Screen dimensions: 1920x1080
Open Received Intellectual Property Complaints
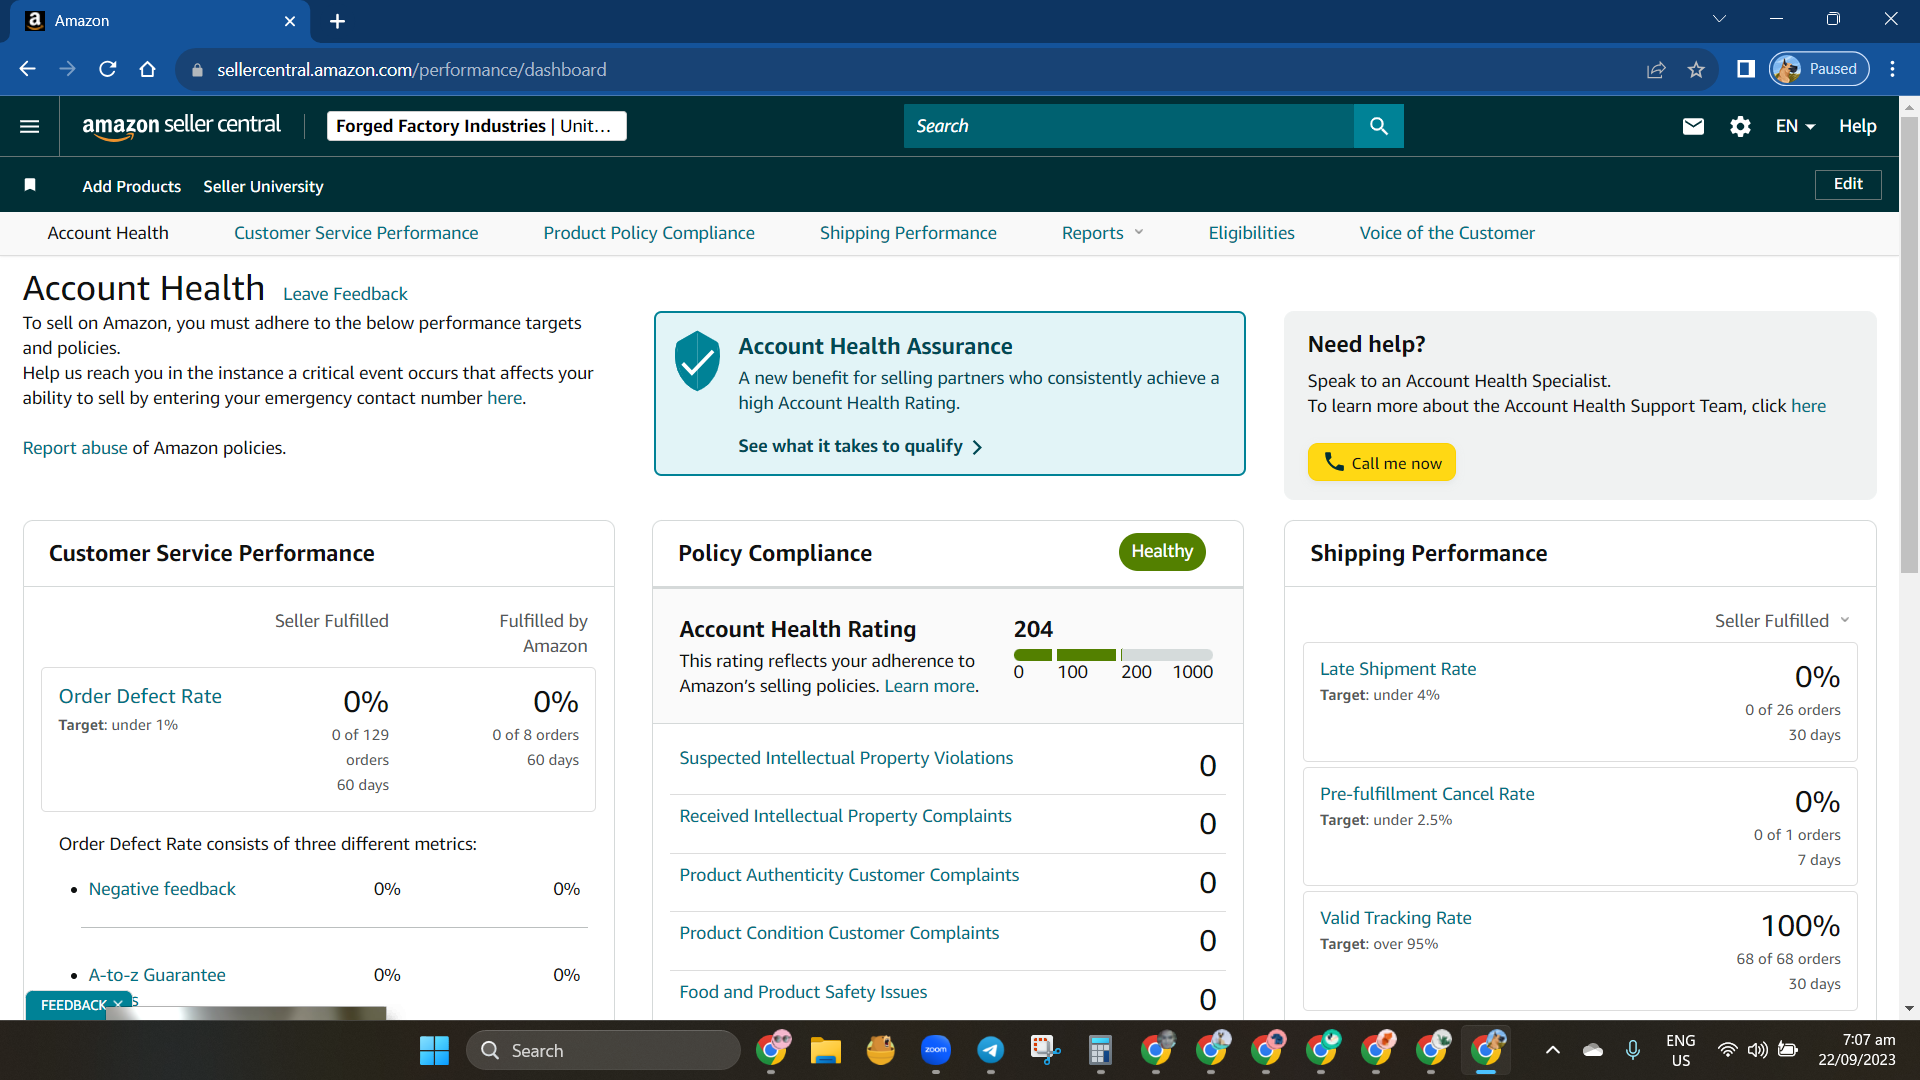(x=845, y=816)
